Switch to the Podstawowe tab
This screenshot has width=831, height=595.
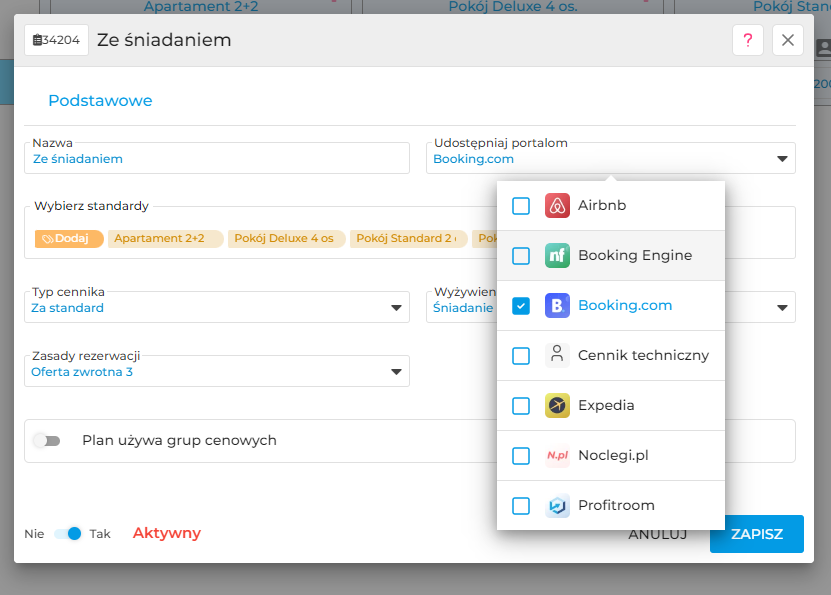tap(100, 101)
